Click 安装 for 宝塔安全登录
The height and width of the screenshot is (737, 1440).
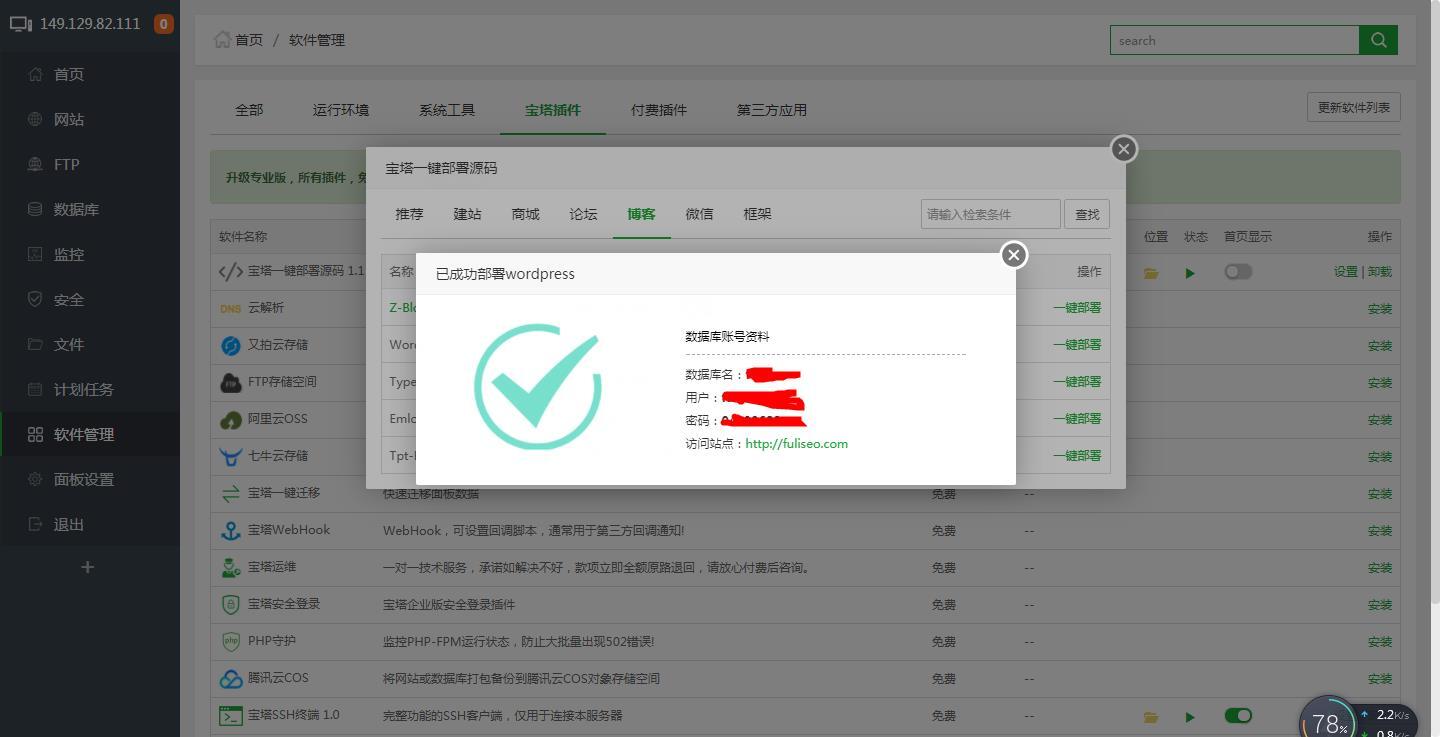pyautogui.click(x=1380, y=605)
